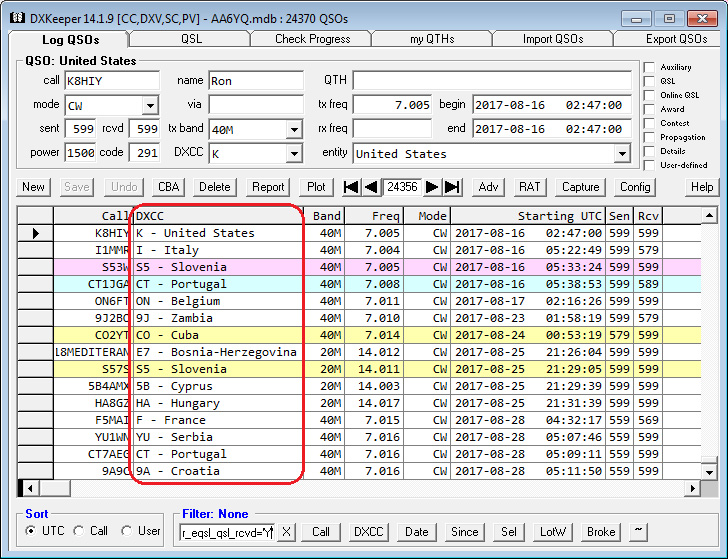Expand the tx band dropdown showing 40M

coord(294,130)
